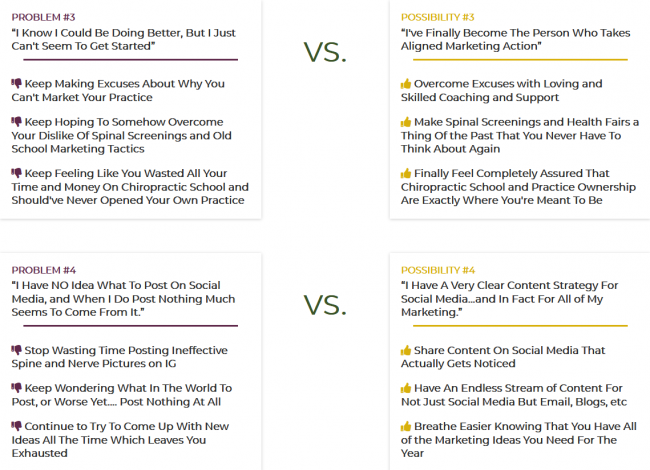The image size is (650, 470).
Task: Click the 'PROBLEM #3' heading
Action: [43, 17]
